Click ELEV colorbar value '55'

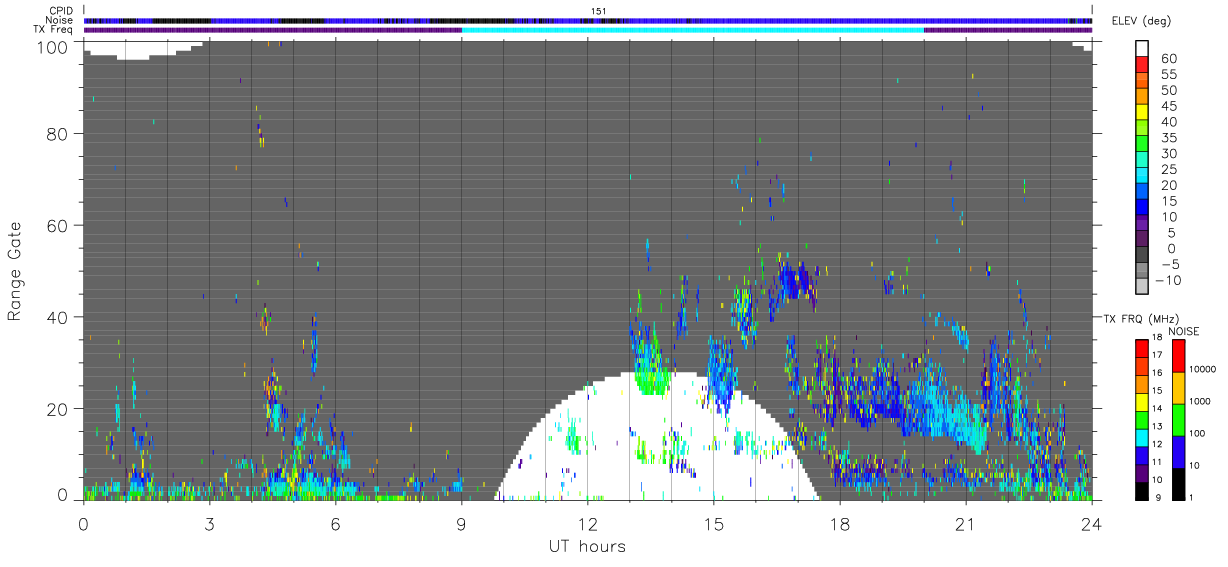[1167, 74]
